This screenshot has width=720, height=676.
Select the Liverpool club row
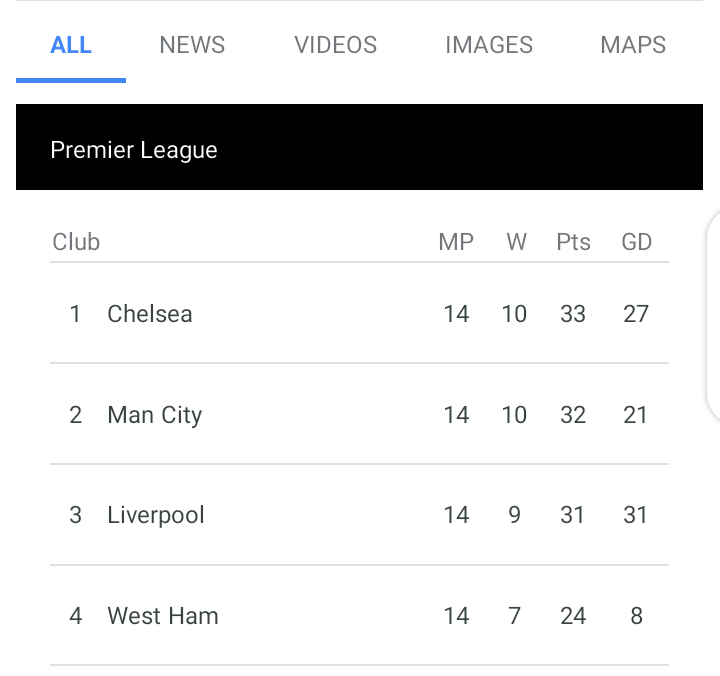tap(359, 515)
